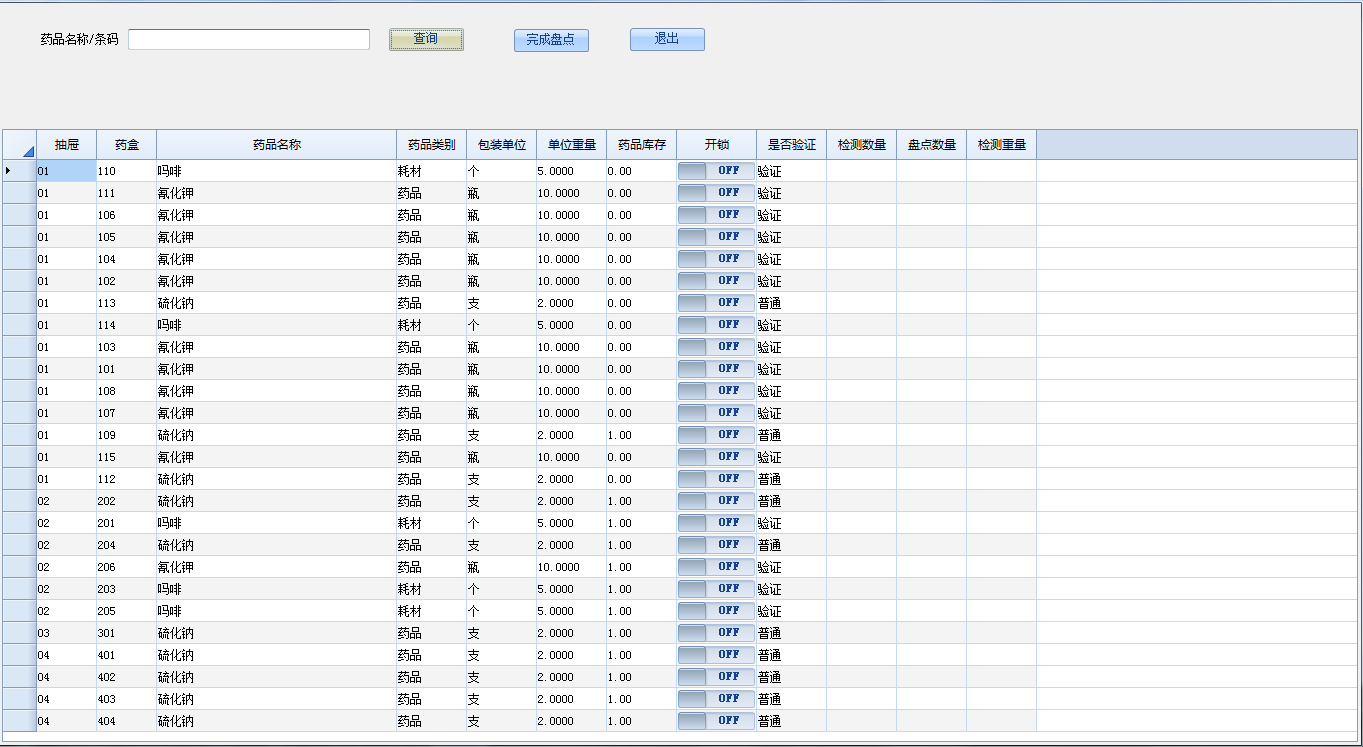Click the 抽屉 column header
1363x747 pixels.
[67, 145]
